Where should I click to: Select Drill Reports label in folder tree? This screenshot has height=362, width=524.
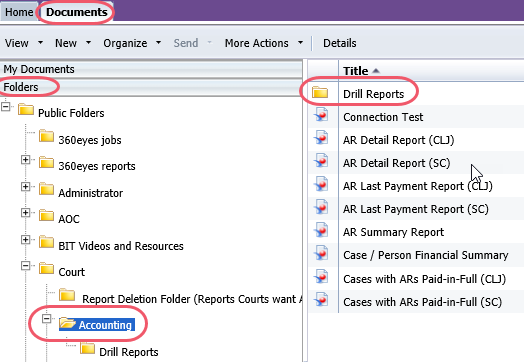click(129, 352)
